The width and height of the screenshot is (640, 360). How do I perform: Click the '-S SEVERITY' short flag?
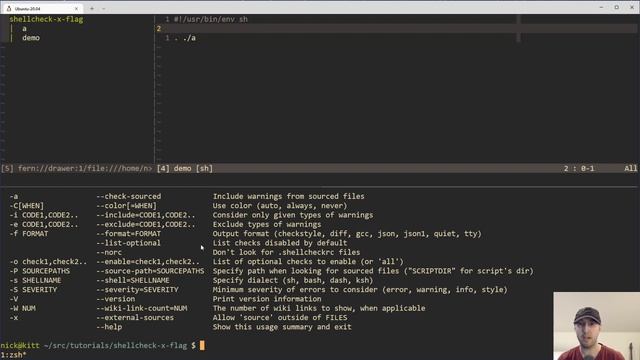pos(33,290)
